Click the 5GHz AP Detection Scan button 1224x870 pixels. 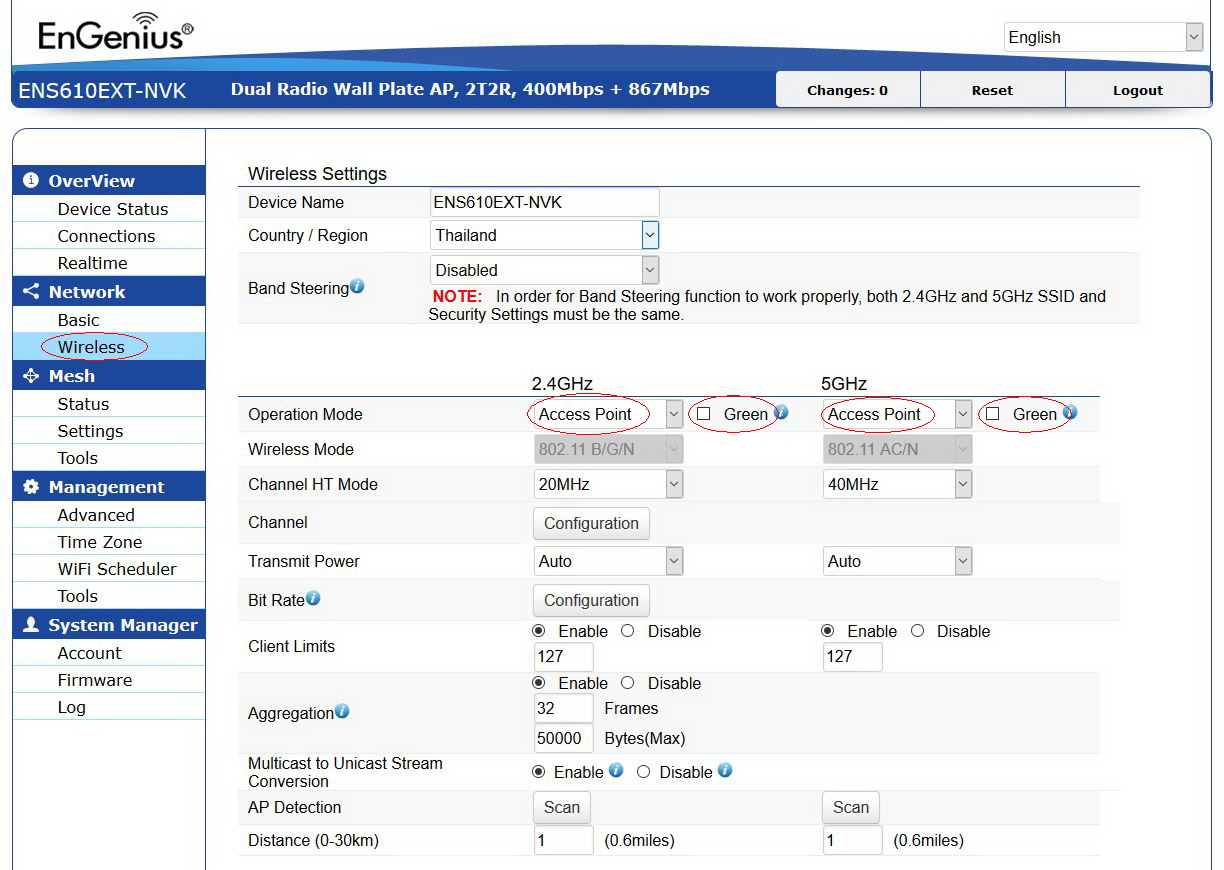[851, 807]
